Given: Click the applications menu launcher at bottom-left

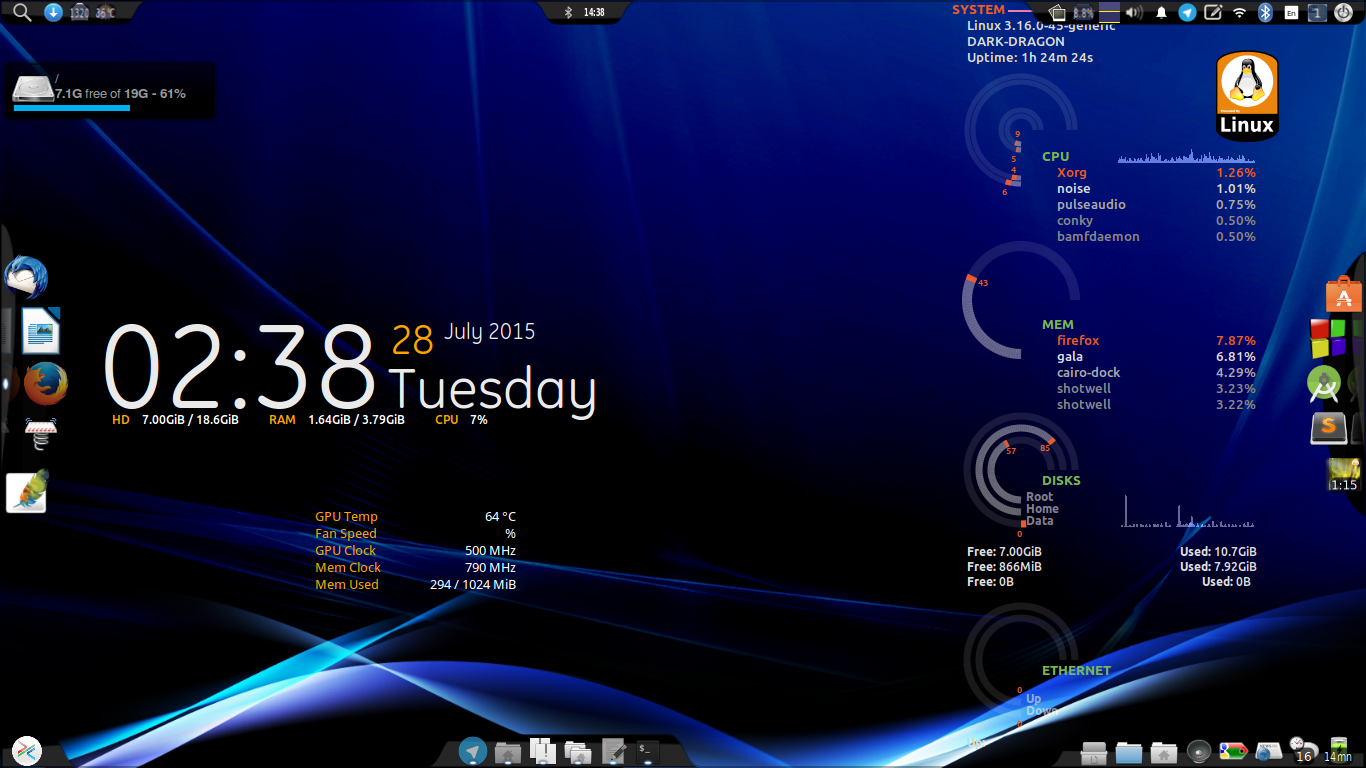Looking at the screenshot, I should coord(27,751).
